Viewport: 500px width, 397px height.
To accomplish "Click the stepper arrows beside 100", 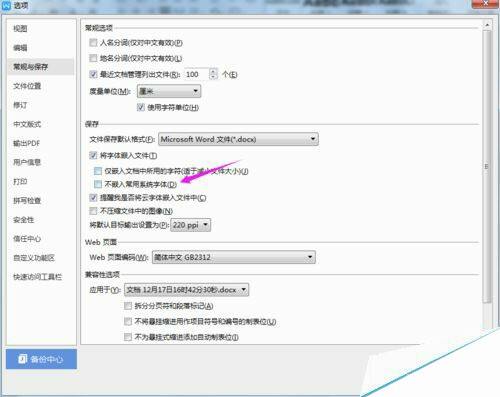I will [x=213, y=74].
